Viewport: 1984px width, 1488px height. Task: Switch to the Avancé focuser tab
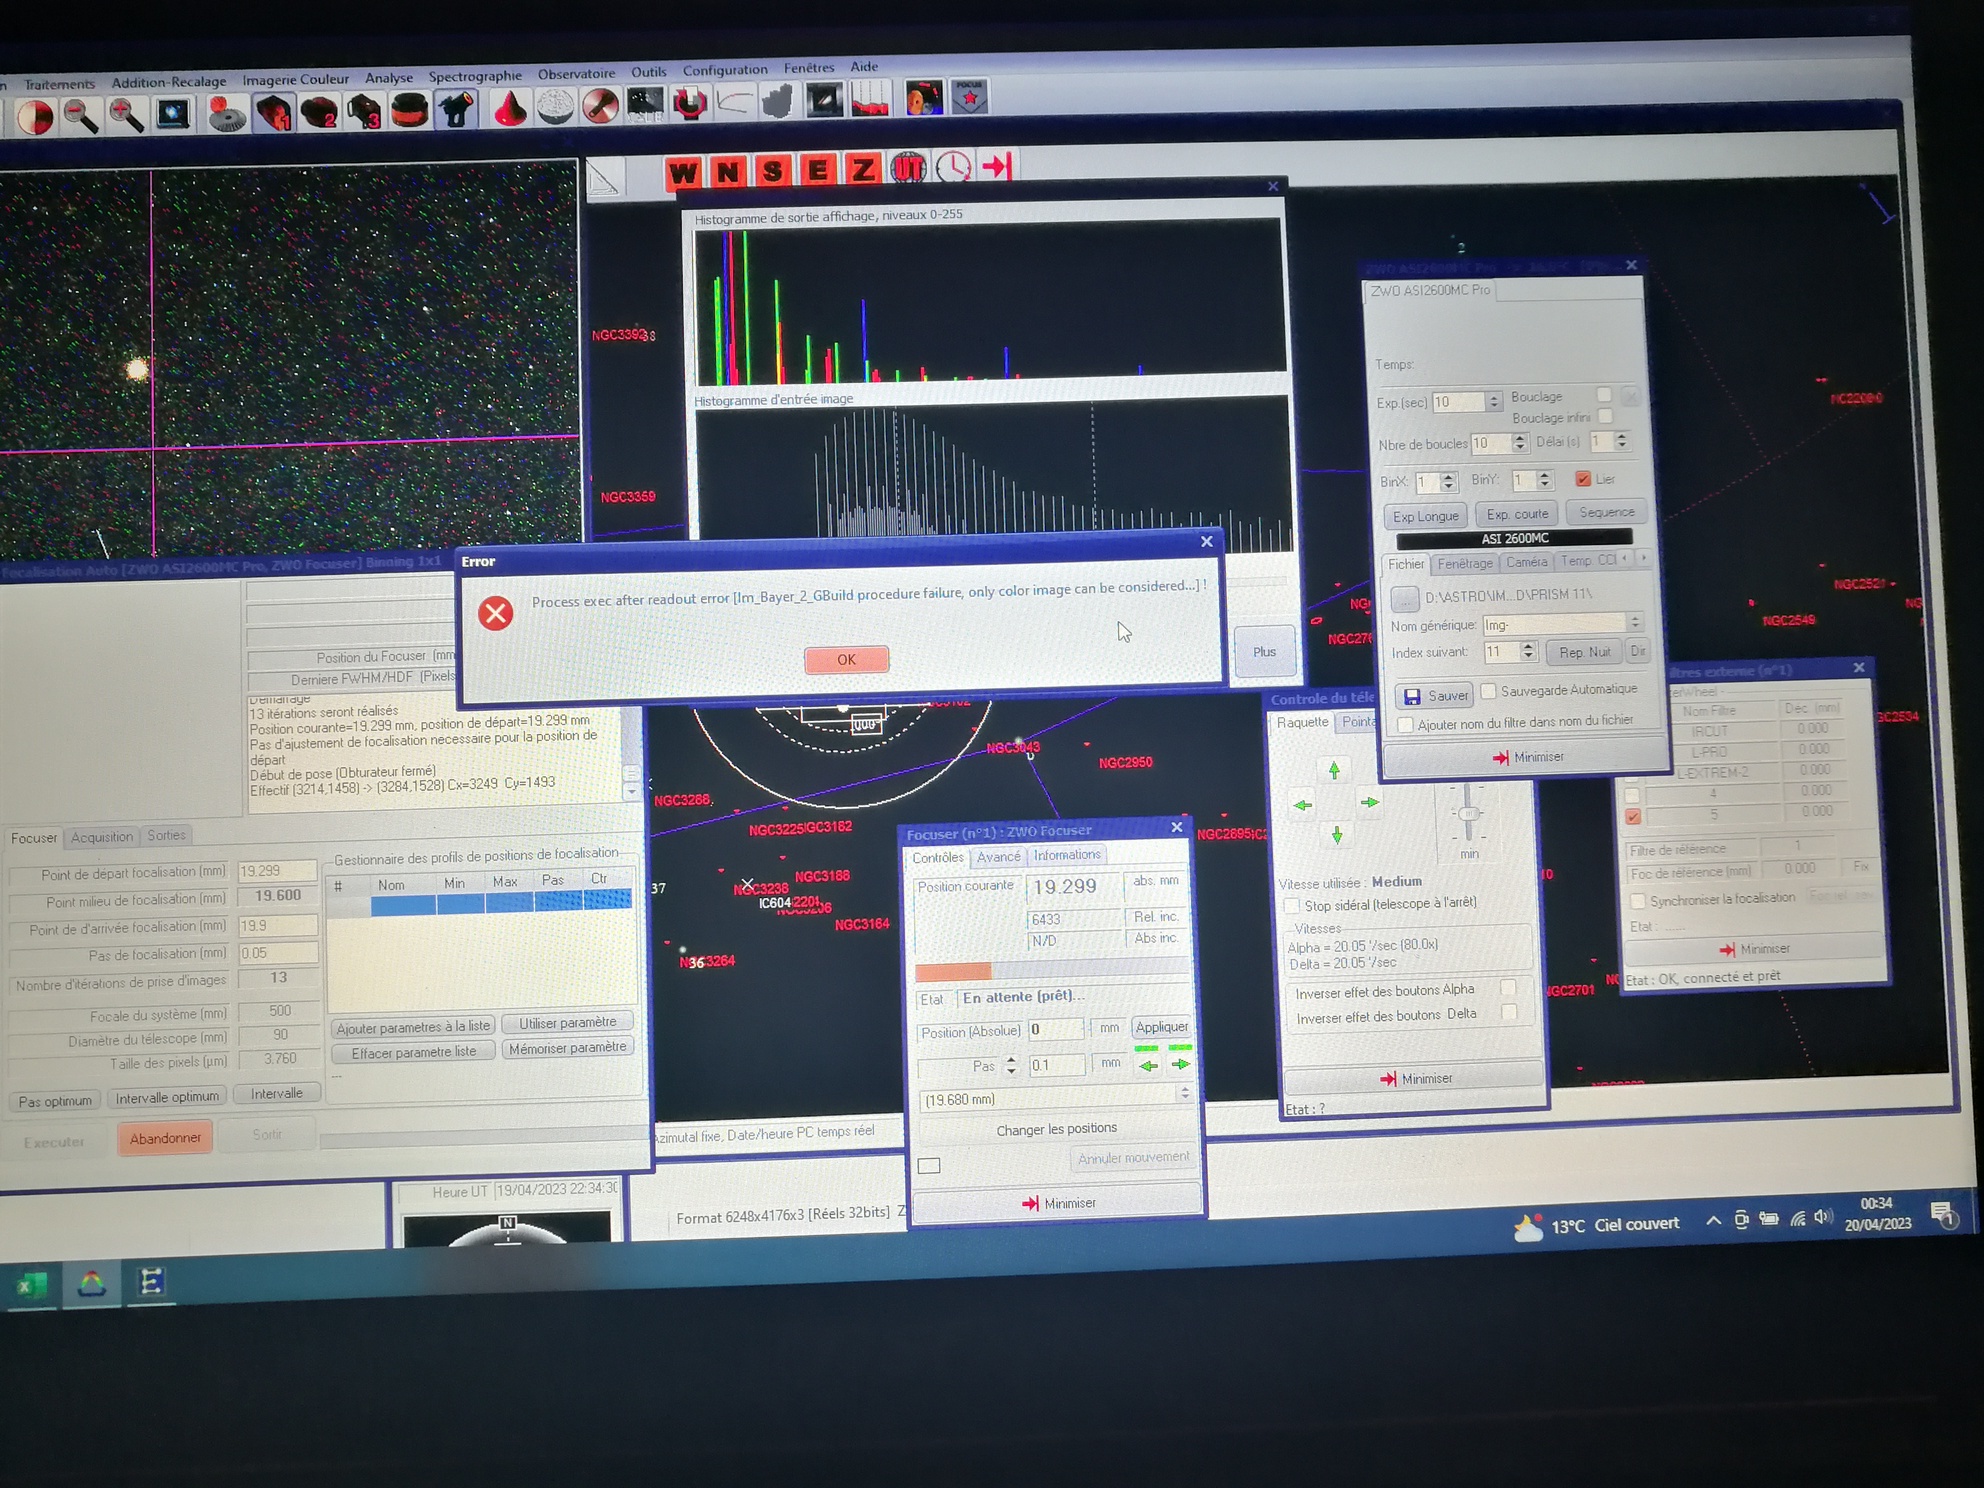[998, 857]
